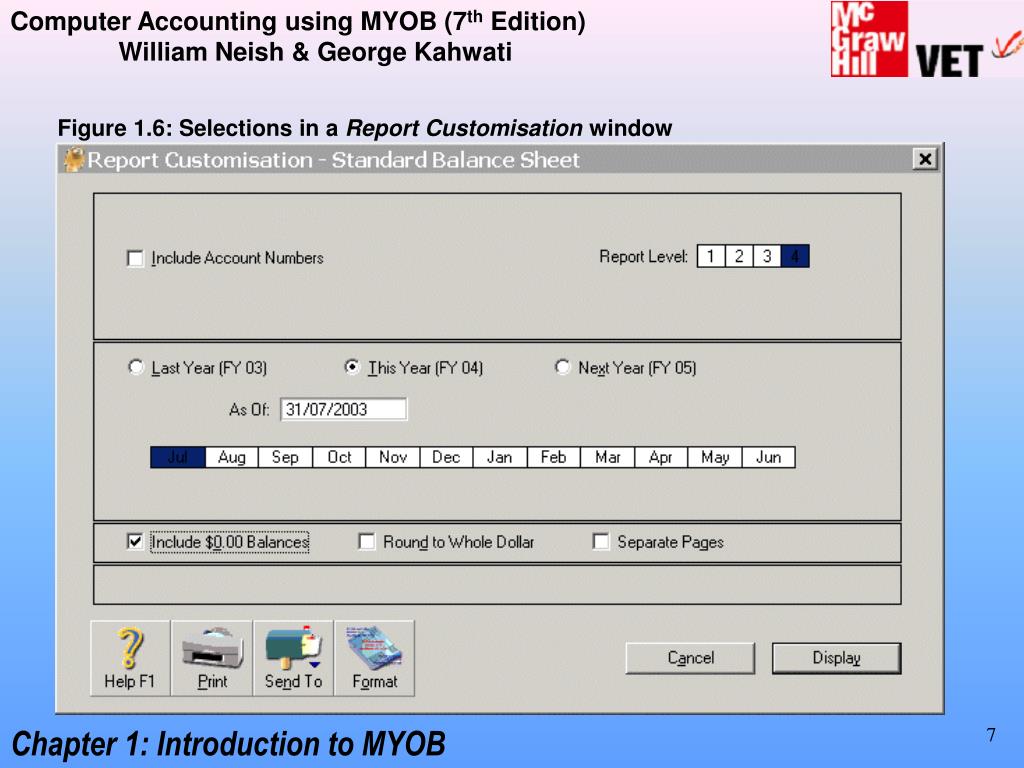Open the Format report button
This screenshot has height=768, width=1024.
[x=374, y=658]
